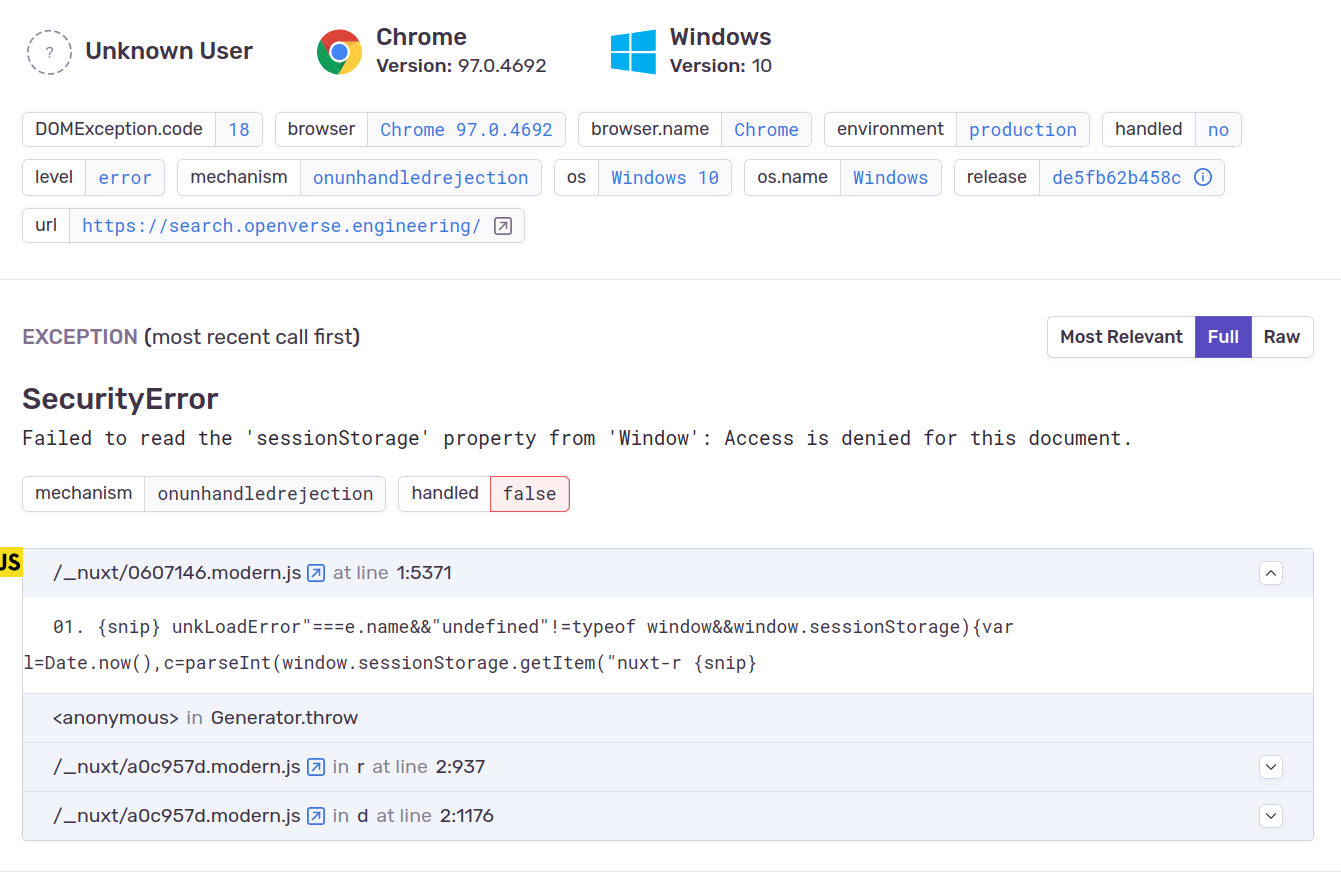Click the red false handled indicator
This screenshot has width=1341, height=872.
529,493
